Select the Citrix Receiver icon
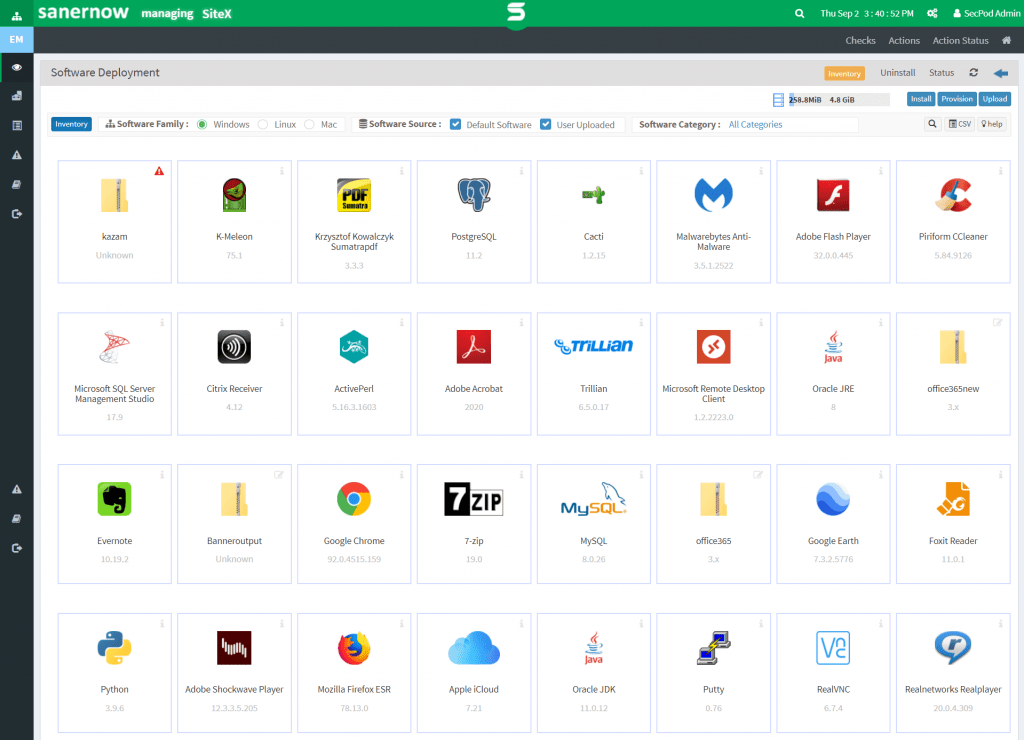Screen dimensions: 1024x740 pos(234,347)
